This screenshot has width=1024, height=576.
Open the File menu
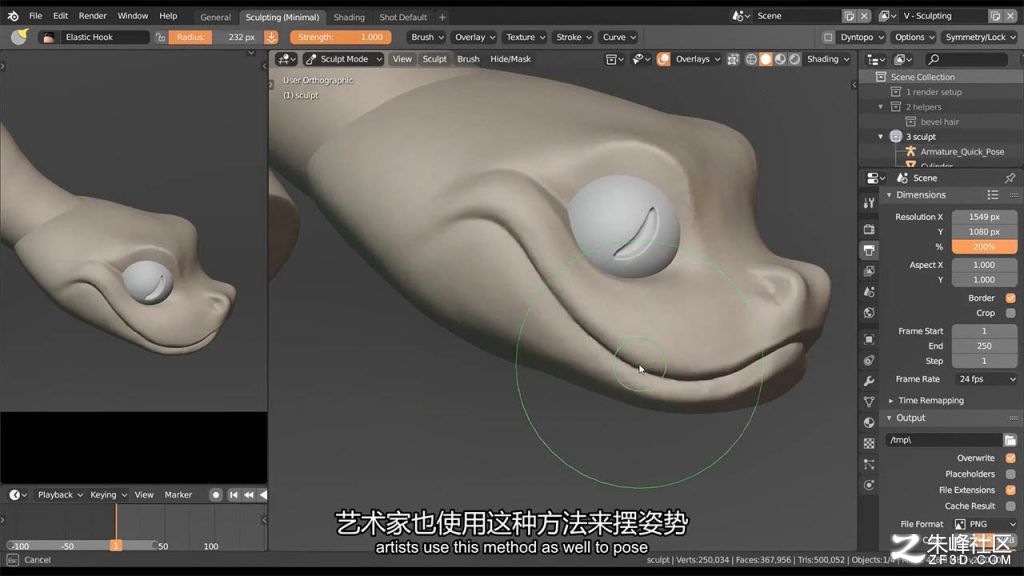coord(35,16)
